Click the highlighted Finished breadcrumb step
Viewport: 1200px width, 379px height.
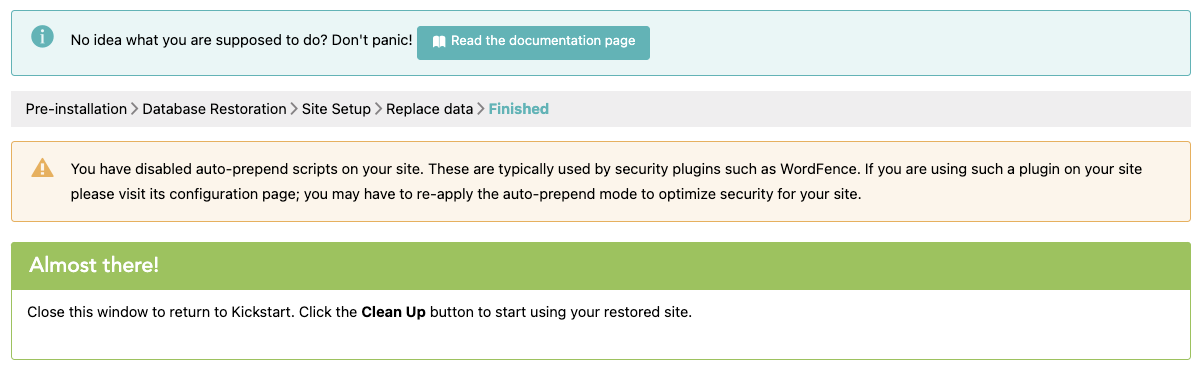[x=518, y=109]
